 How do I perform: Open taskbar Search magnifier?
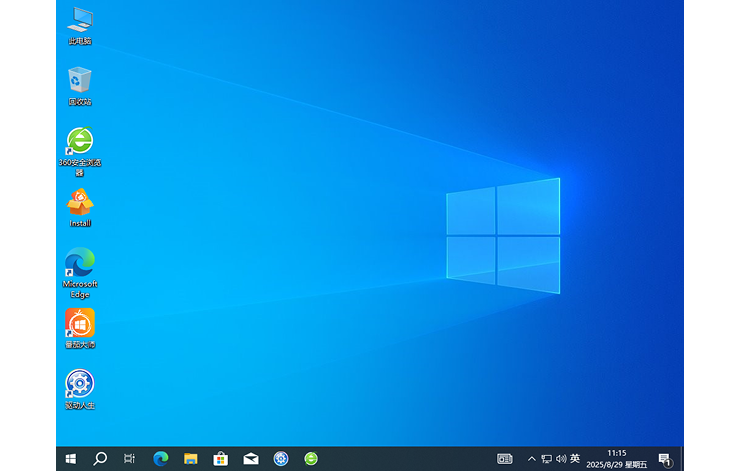[100, 459]
